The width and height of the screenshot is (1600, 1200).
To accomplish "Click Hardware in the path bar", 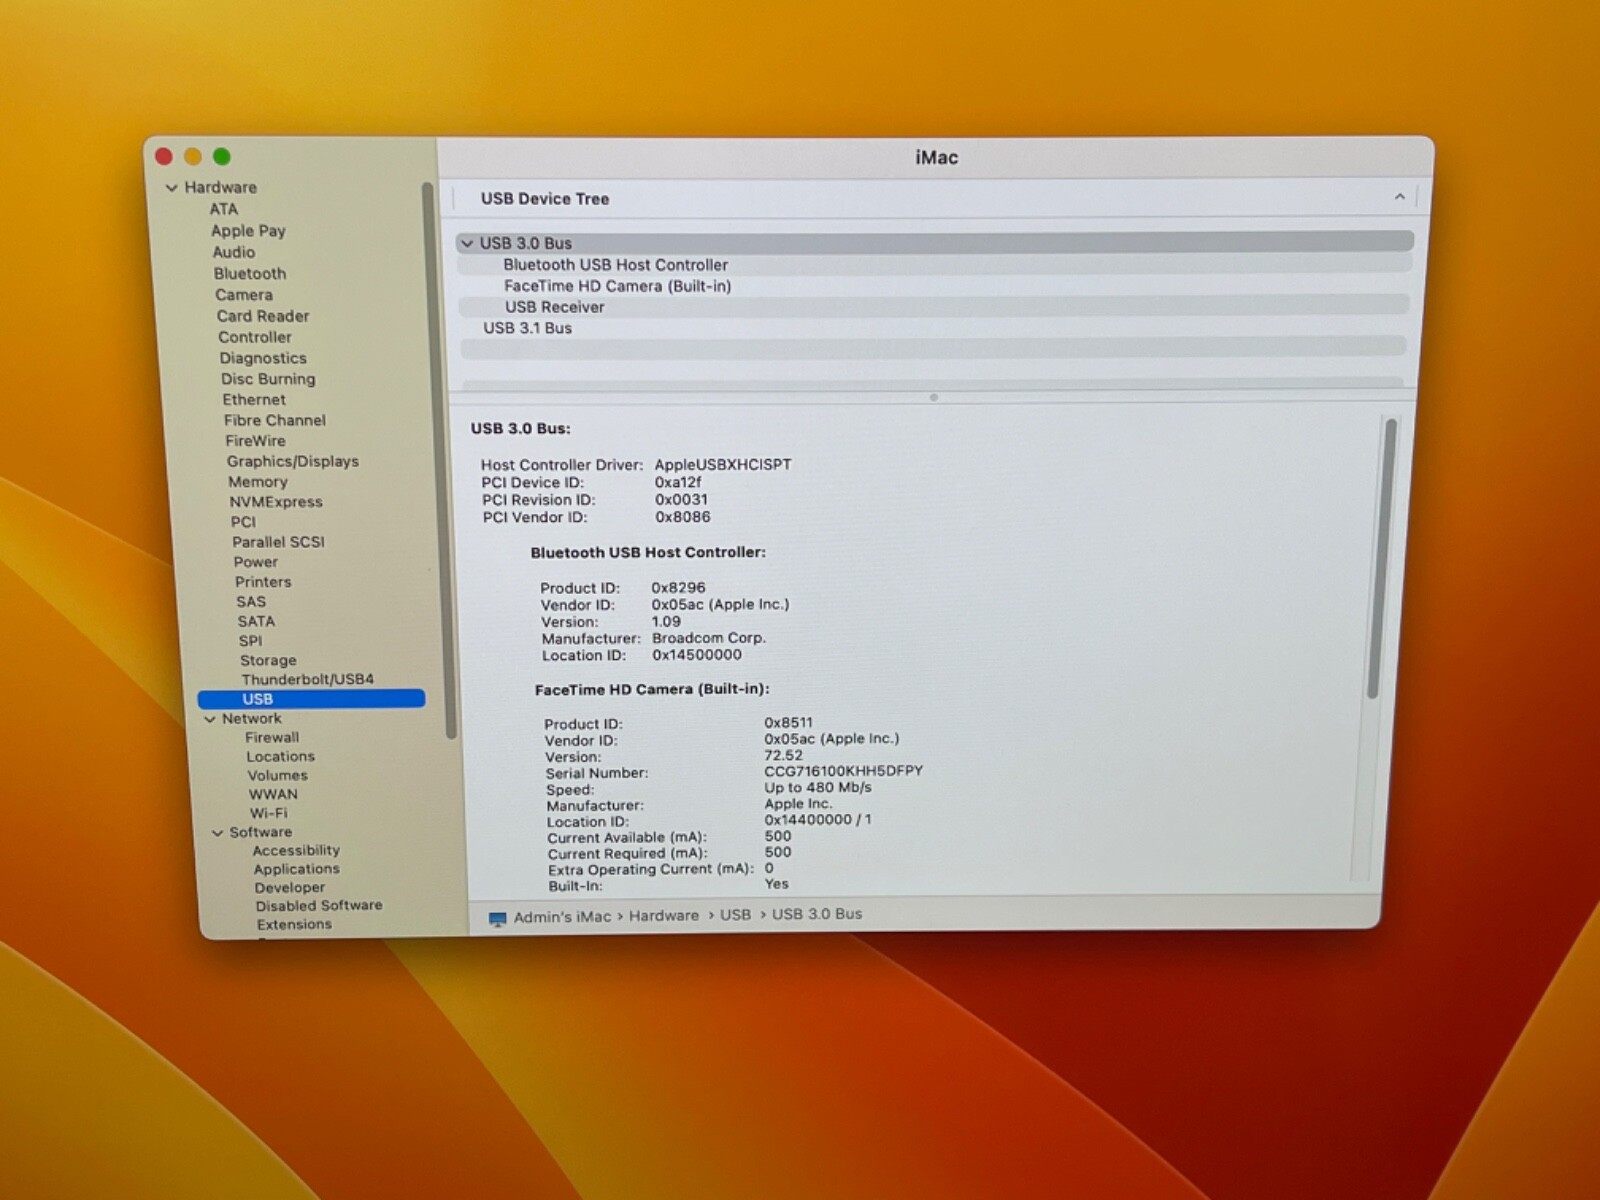I will pos(664,916).
